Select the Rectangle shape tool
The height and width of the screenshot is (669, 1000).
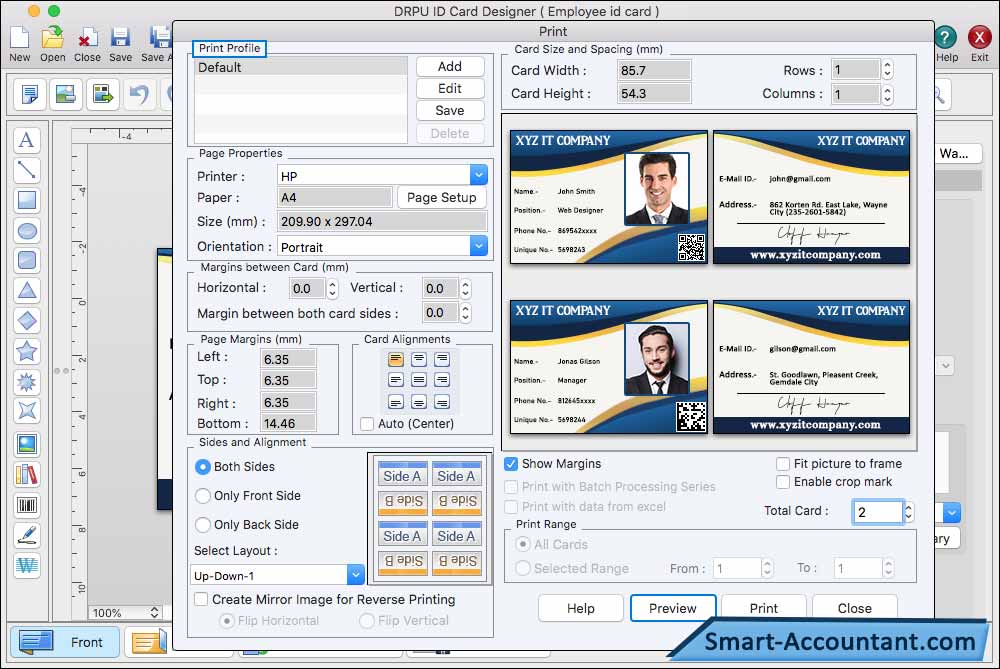[x=27, y=200]
